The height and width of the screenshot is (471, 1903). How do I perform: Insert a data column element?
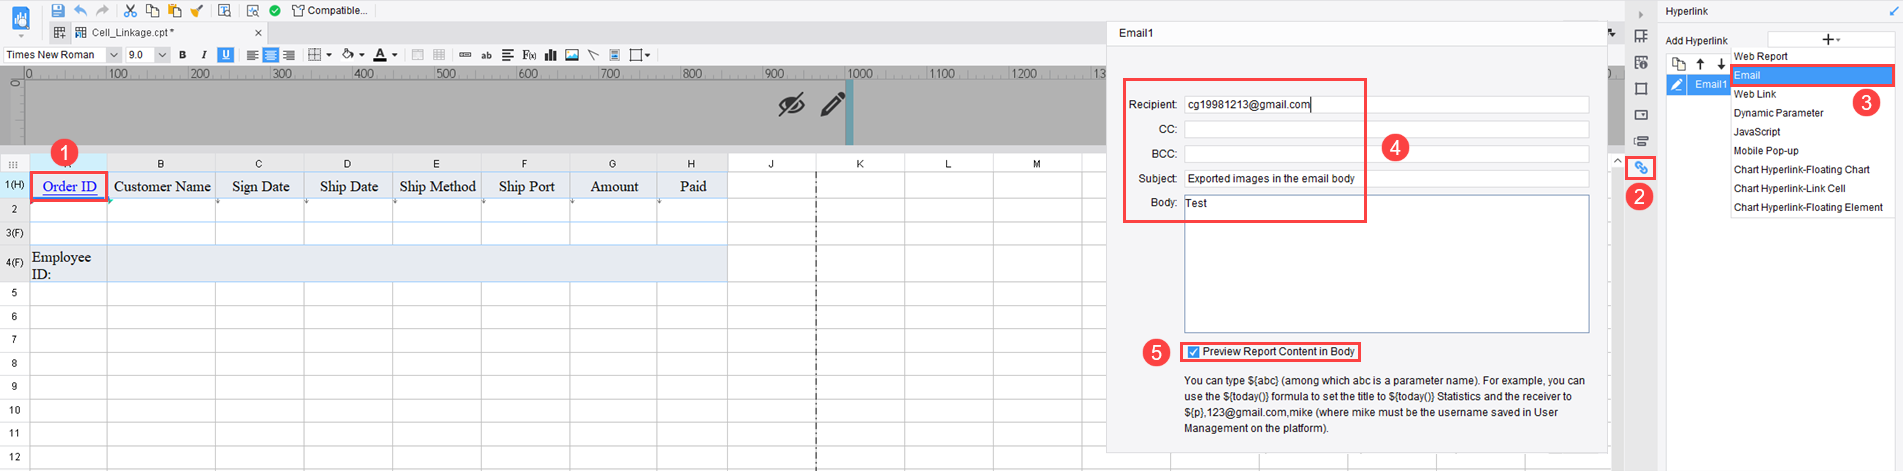pyautogui.click(x=465, y=55)
